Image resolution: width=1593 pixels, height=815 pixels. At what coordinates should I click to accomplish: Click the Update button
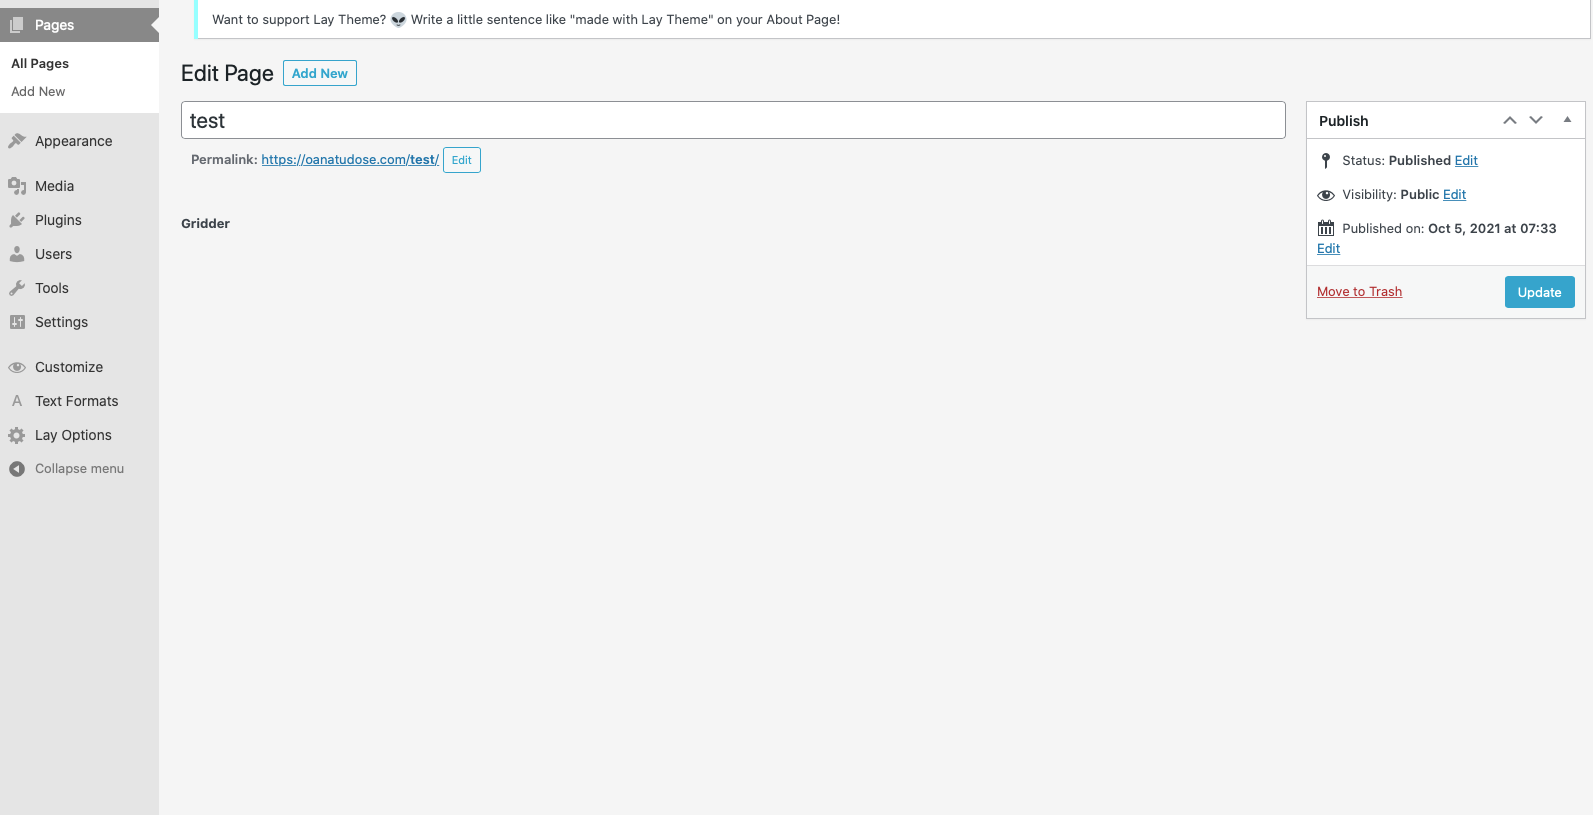pyautogui.click(x=1539, y=292)
